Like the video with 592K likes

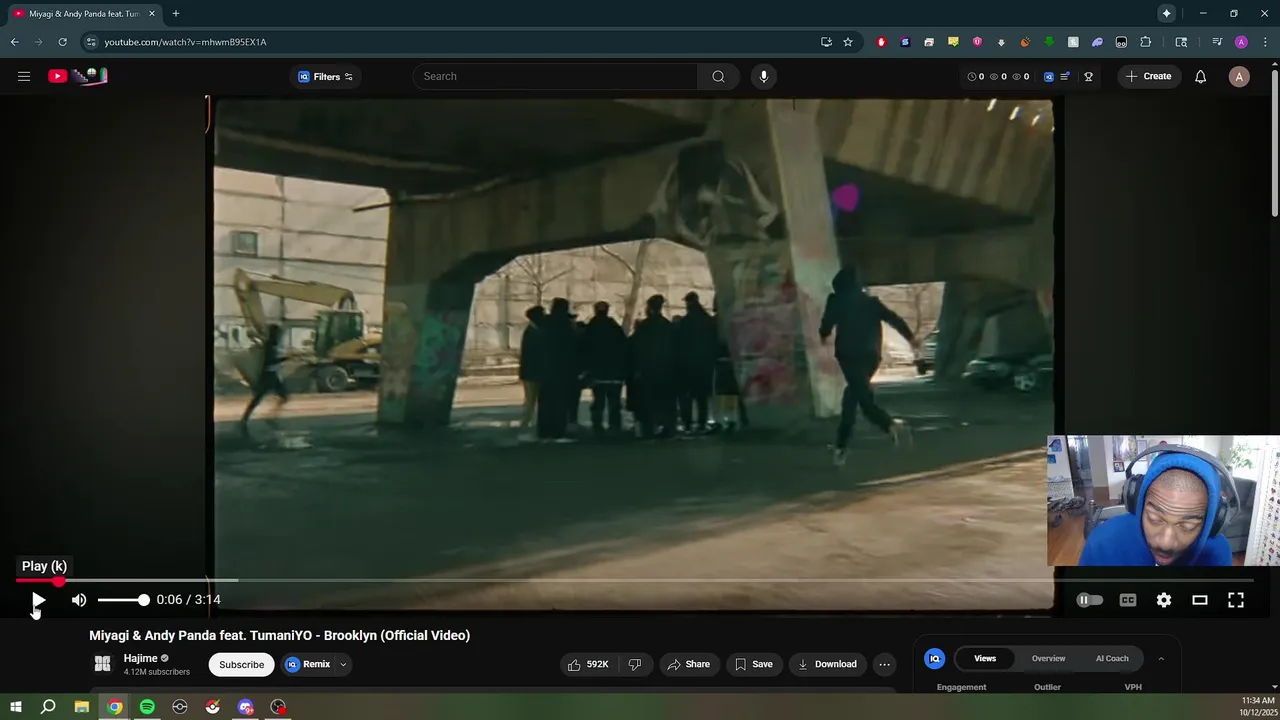[588, 664]
